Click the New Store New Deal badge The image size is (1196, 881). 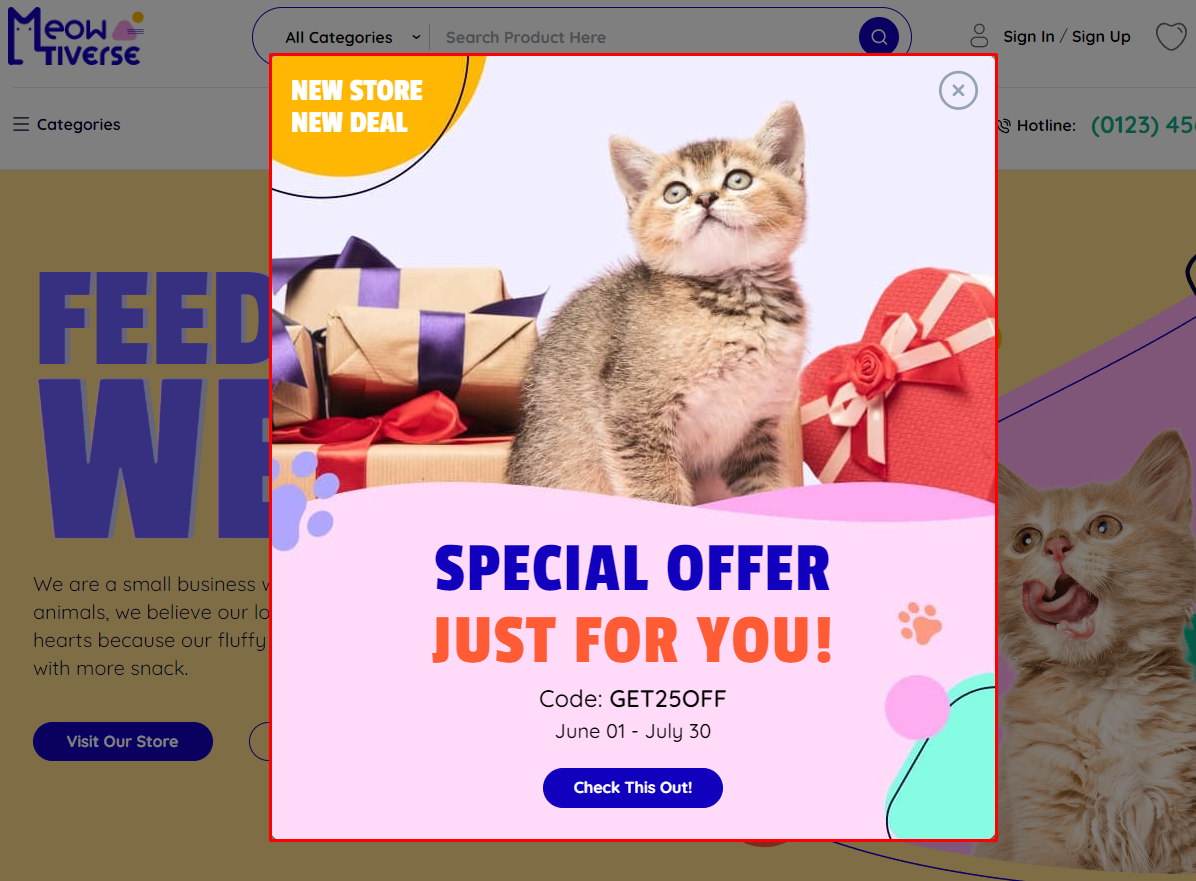(x=356, y=107)
